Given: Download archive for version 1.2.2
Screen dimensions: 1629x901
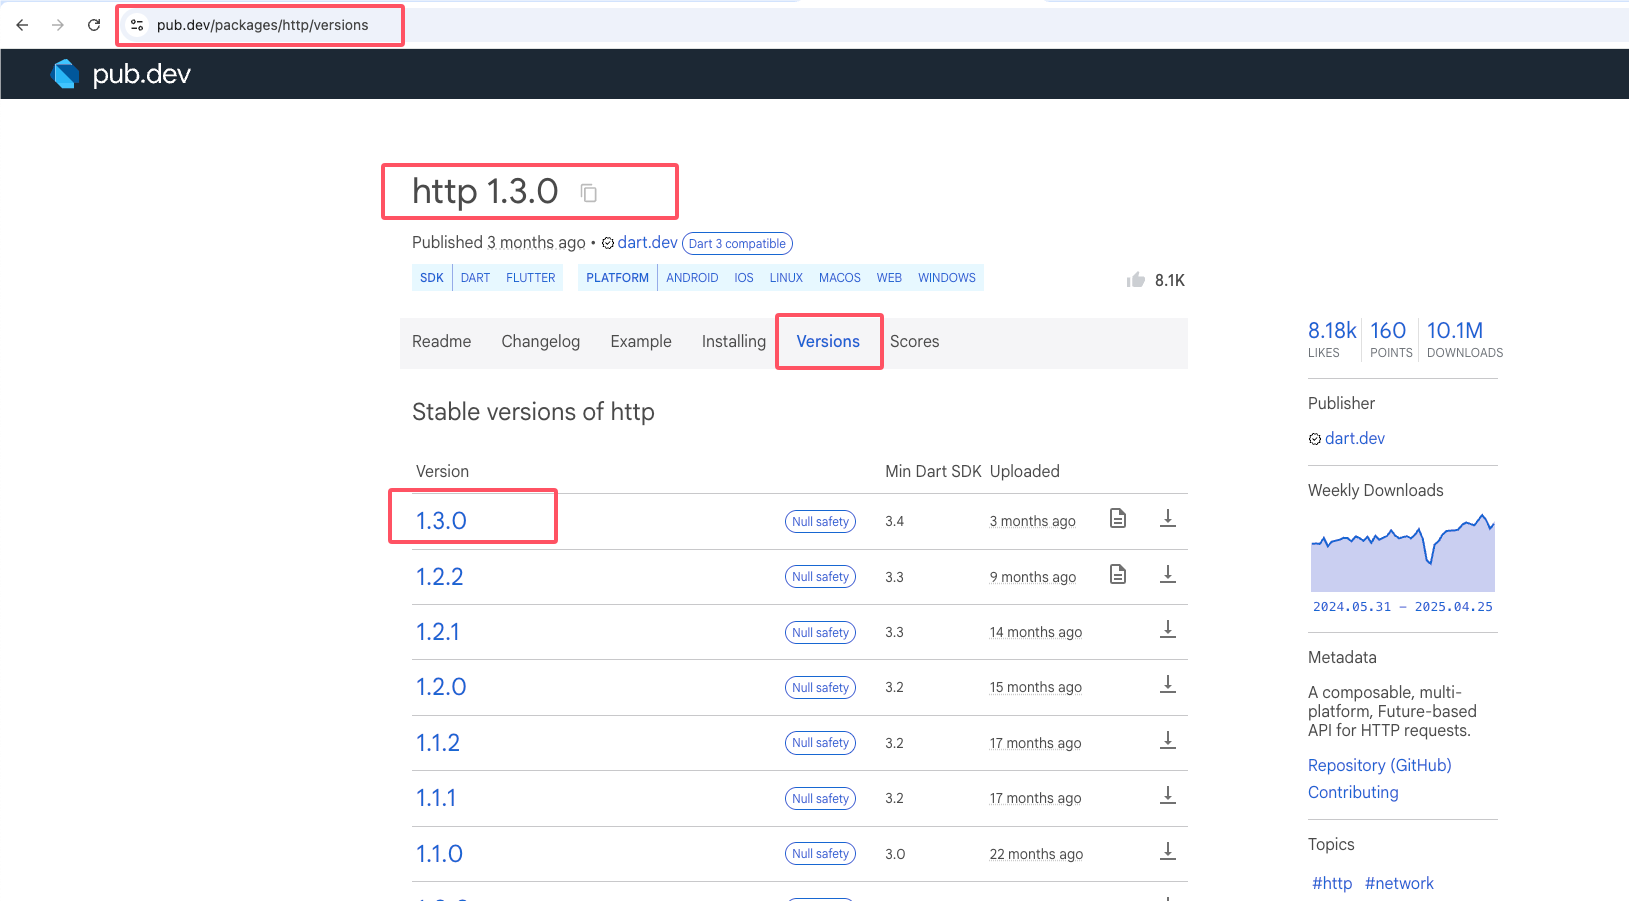Looking at the screenshot, I should (1167, 574).
